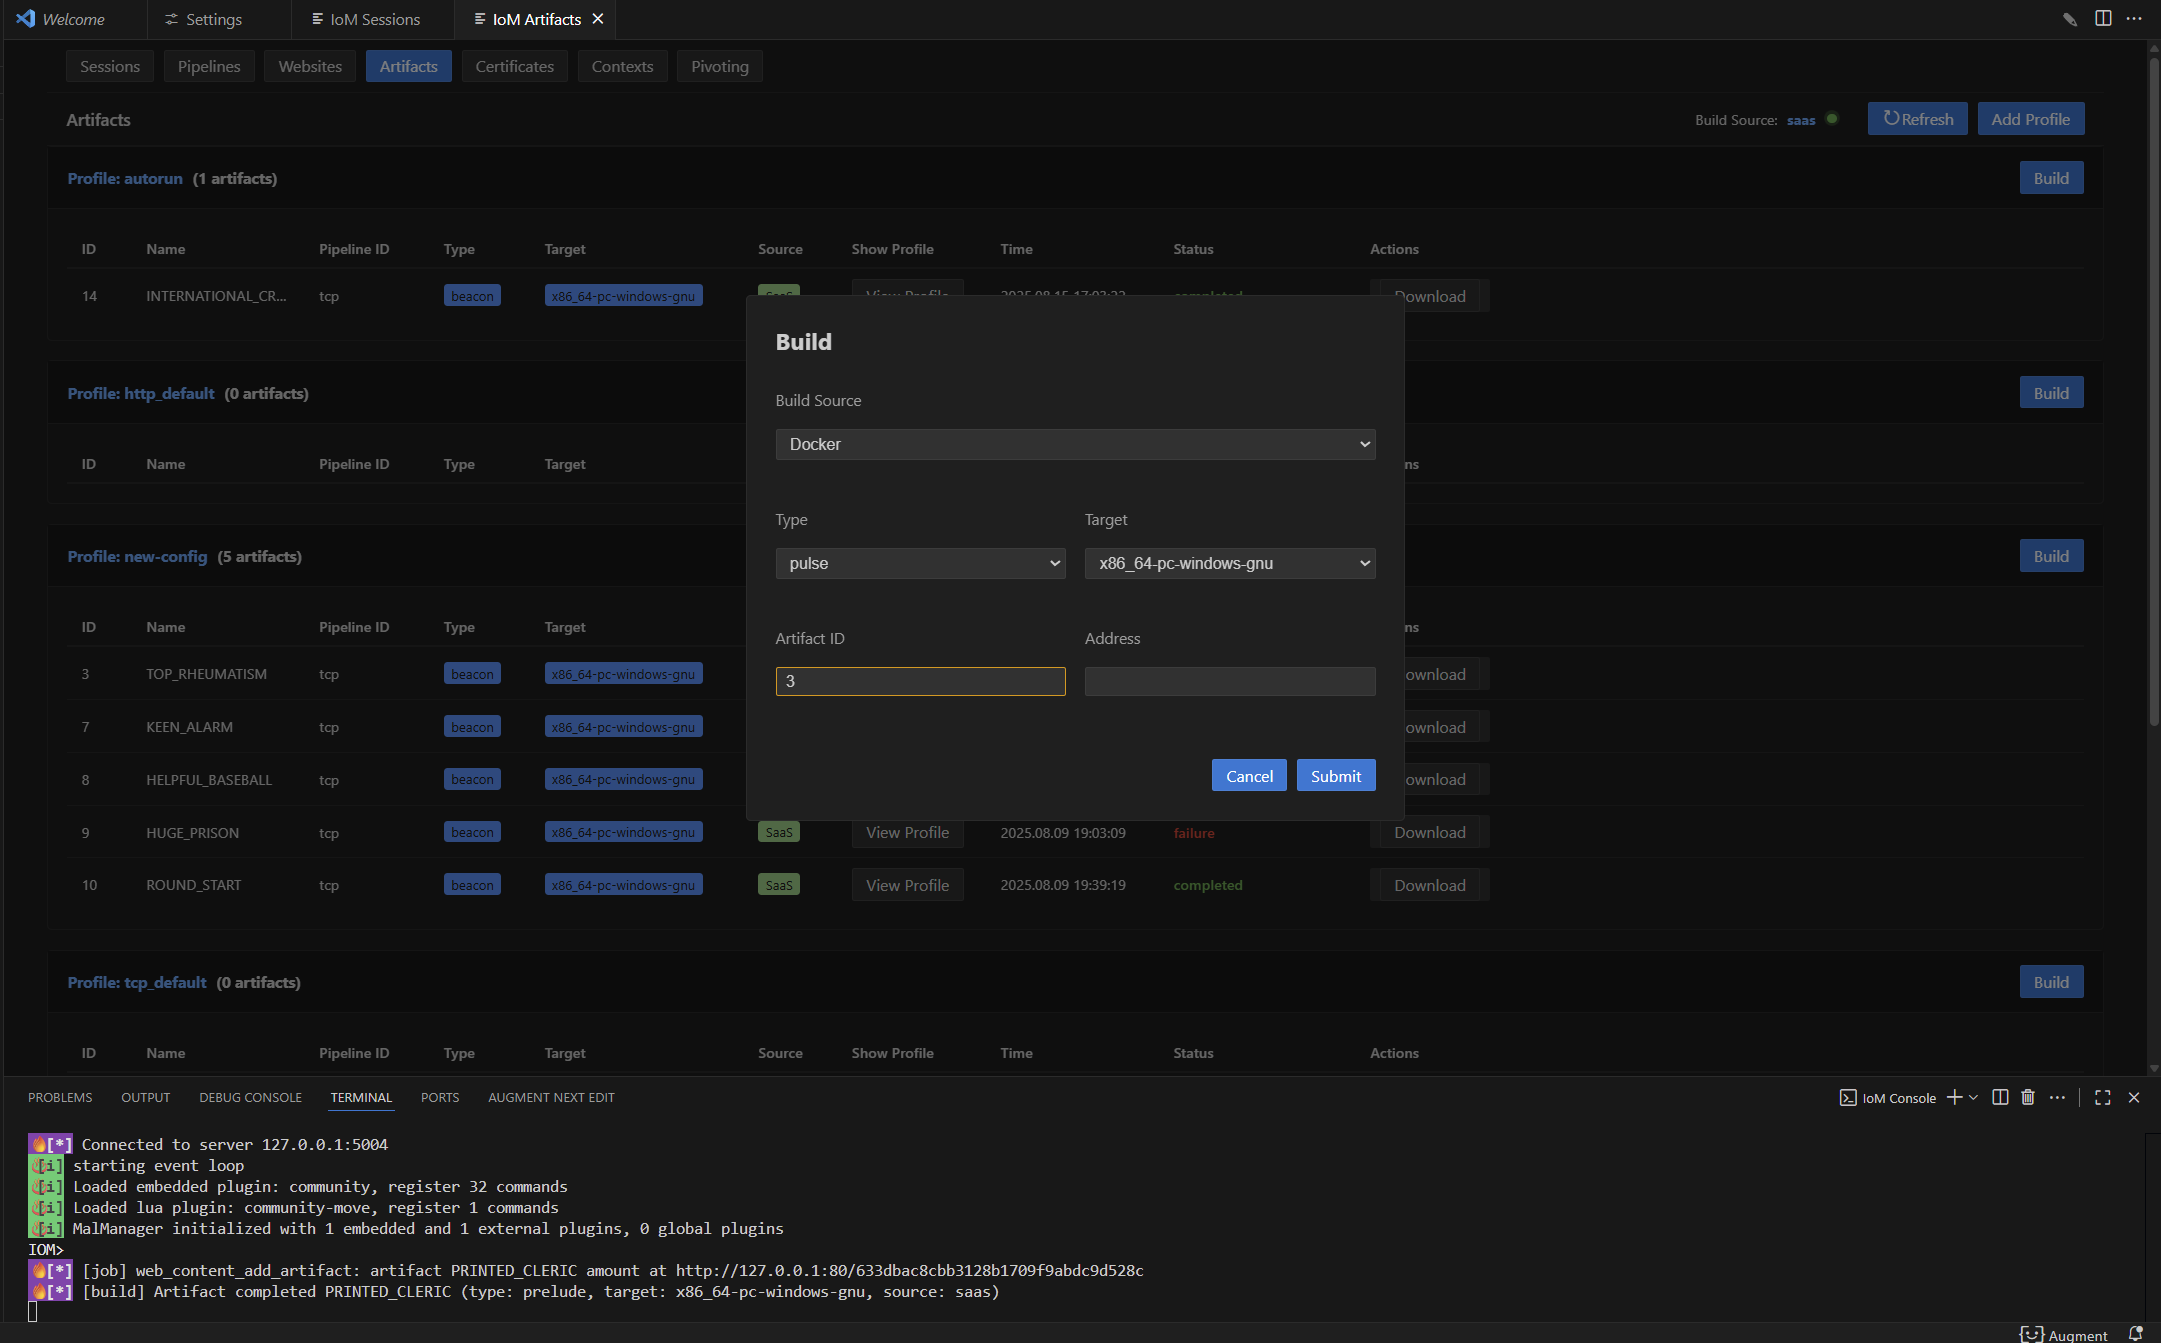Close the IoM Artifacts tab
This screenshot has width=2161, height=1343.
tap(598, 19)
